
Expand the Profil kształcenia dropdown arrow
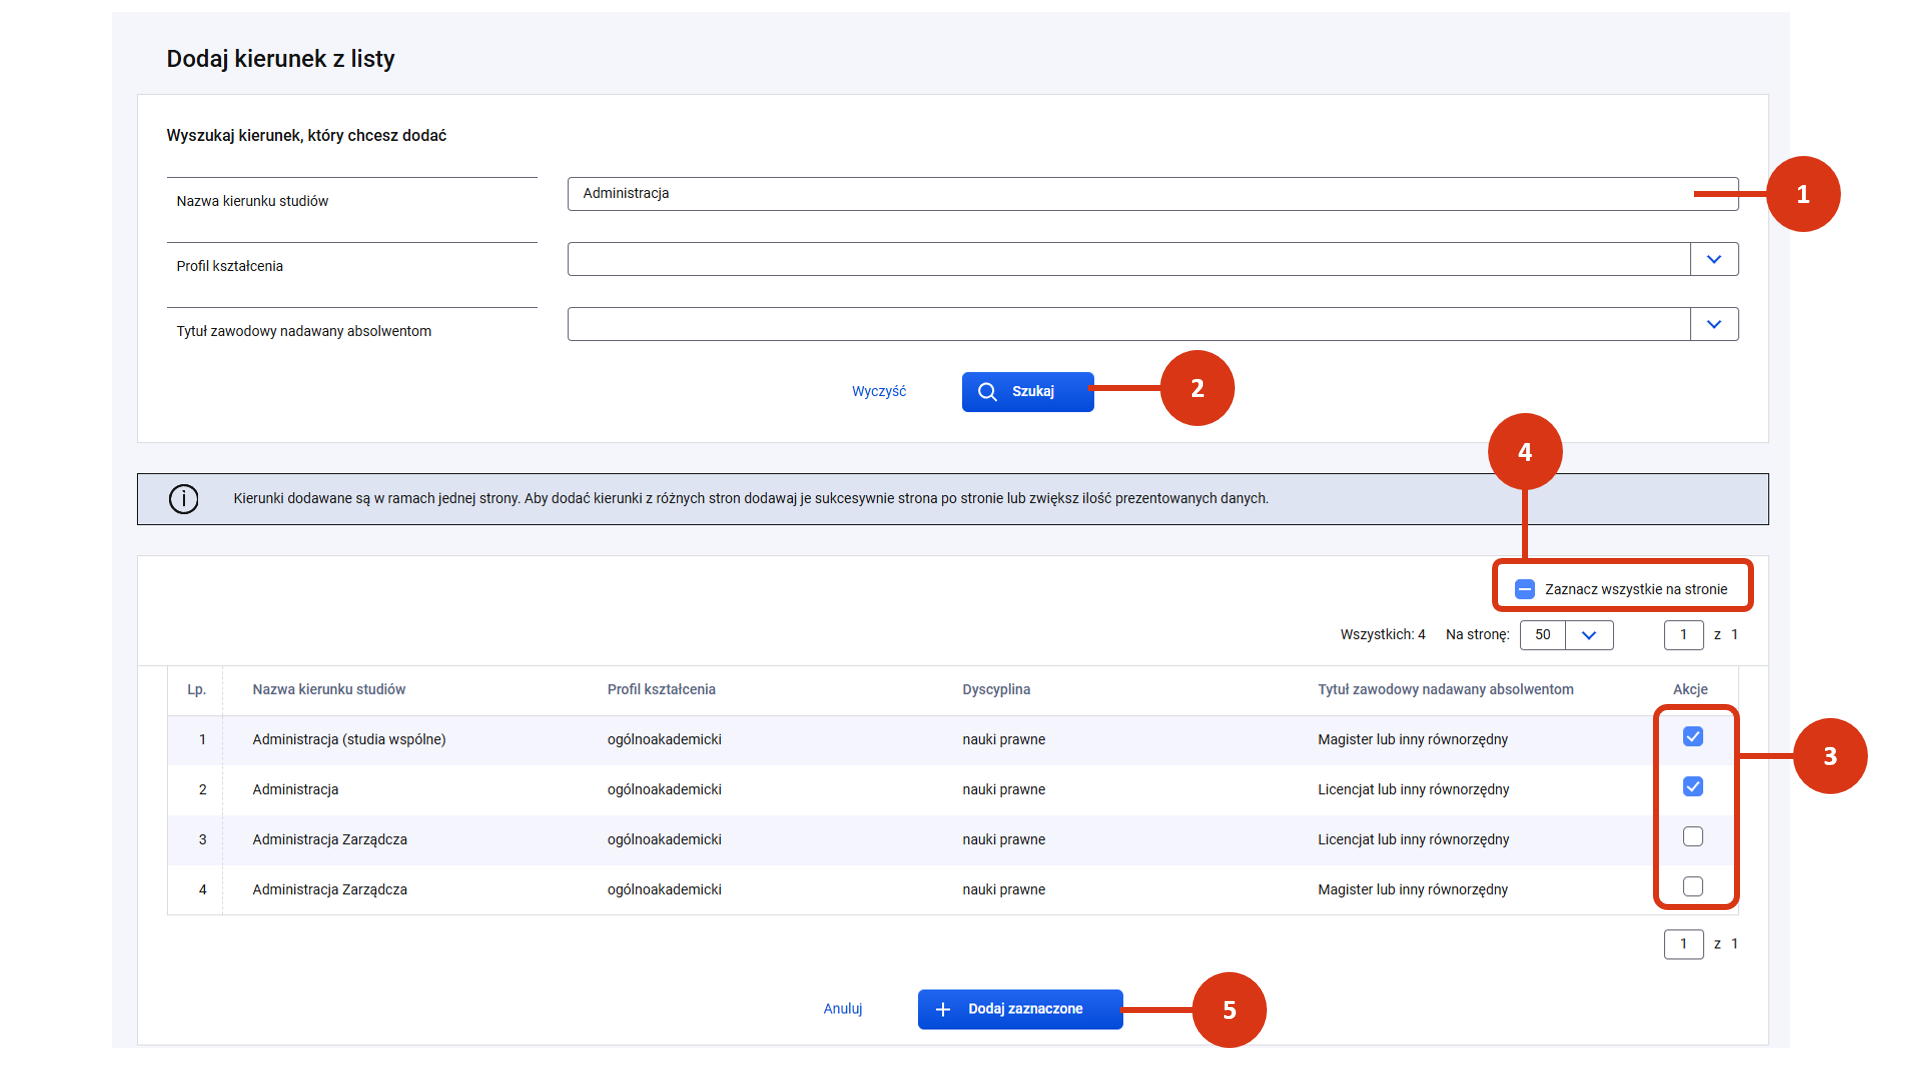(x=1714, y=260)
